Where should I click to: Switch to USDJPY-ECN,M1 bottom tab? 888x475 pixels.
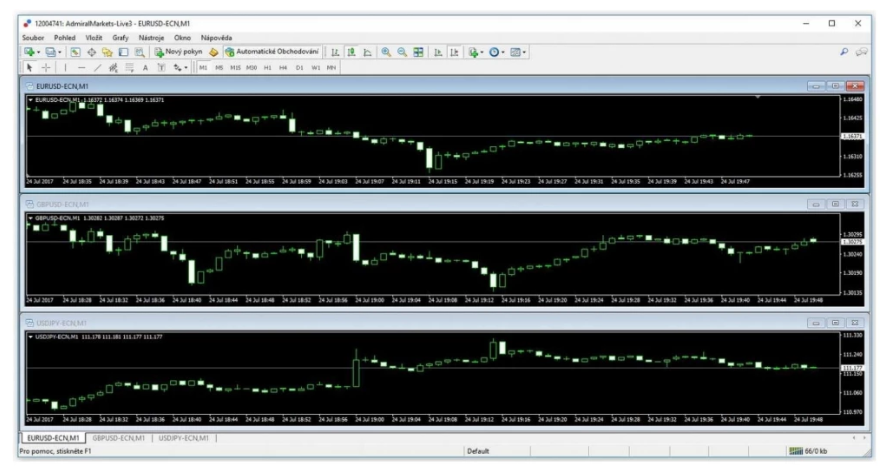pos(183,438)
